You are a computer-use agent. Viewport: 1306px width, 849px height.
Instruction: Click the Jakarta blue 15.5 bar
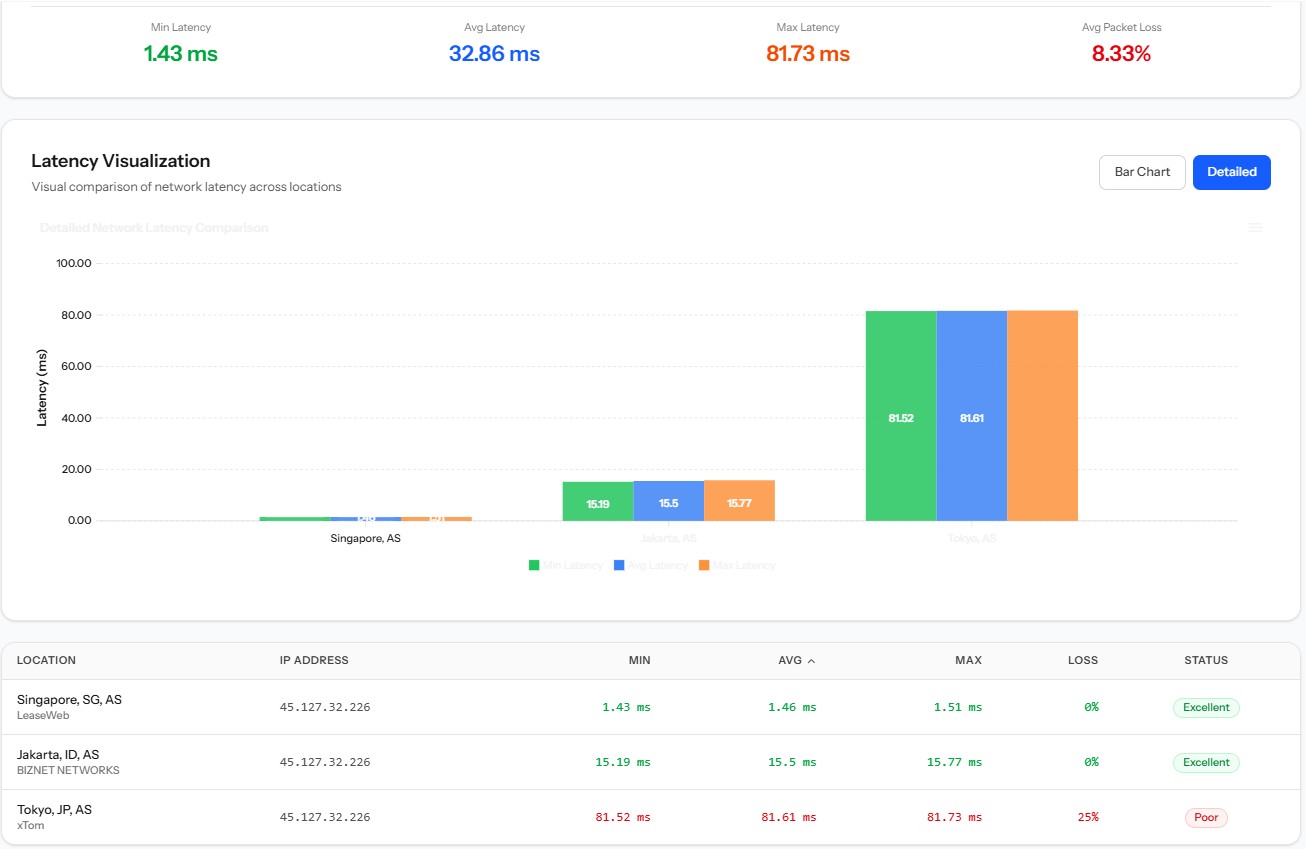[668, 501]
